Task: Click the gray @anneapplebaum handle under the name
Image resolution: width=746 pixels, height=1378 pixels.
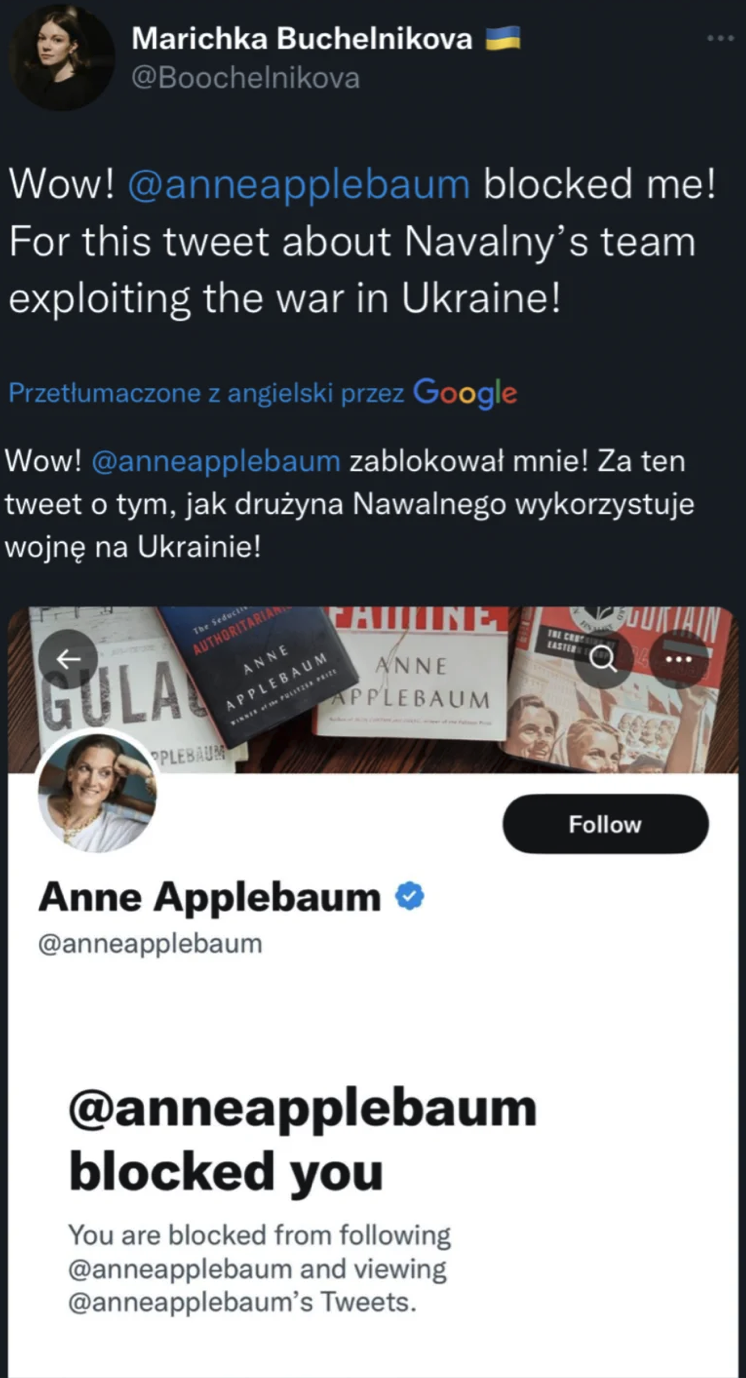Action: pos(150,944)
